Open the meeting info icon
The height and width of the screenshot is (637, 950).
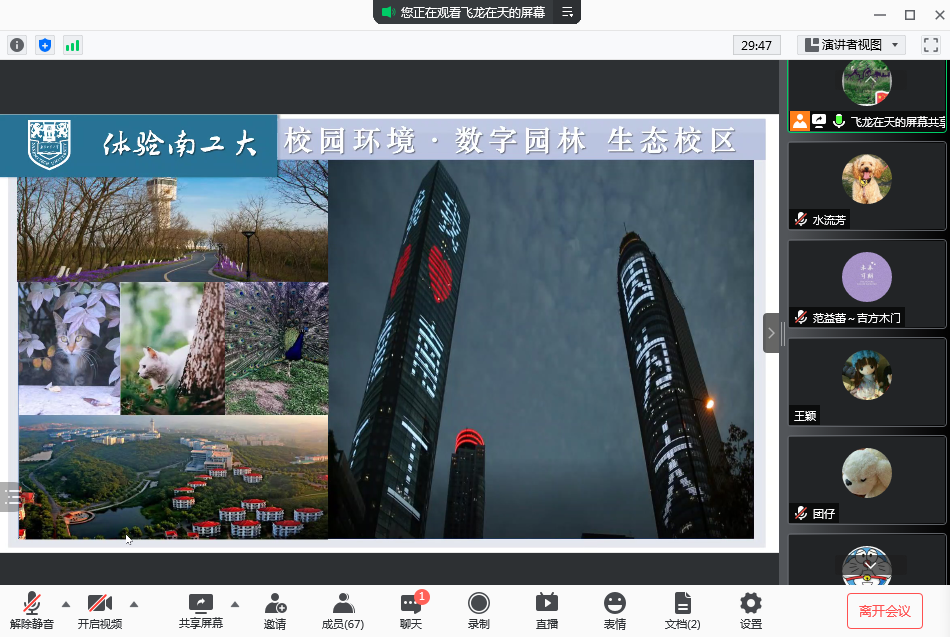(17, 45)
